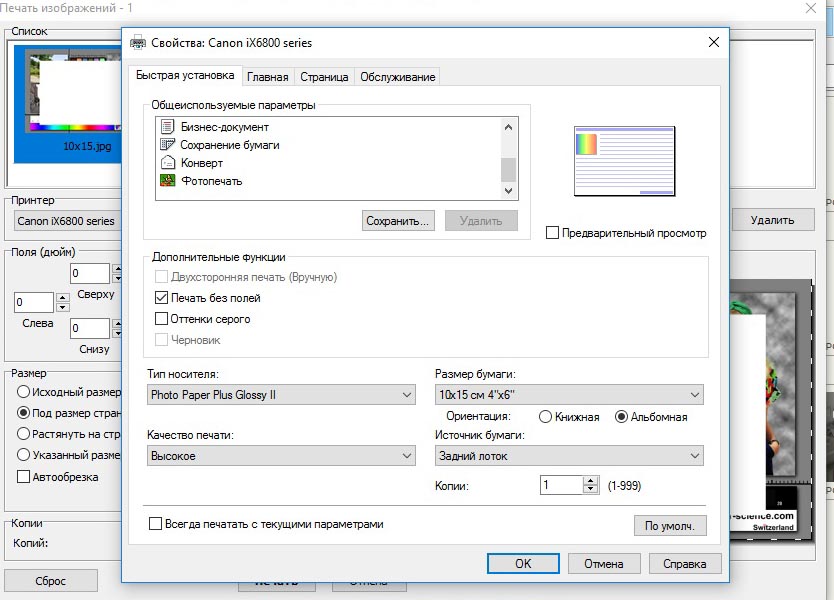Viewport: 834px width, 600px height.
Task: Click Удалить button in the print window
Action: (772, 220)
